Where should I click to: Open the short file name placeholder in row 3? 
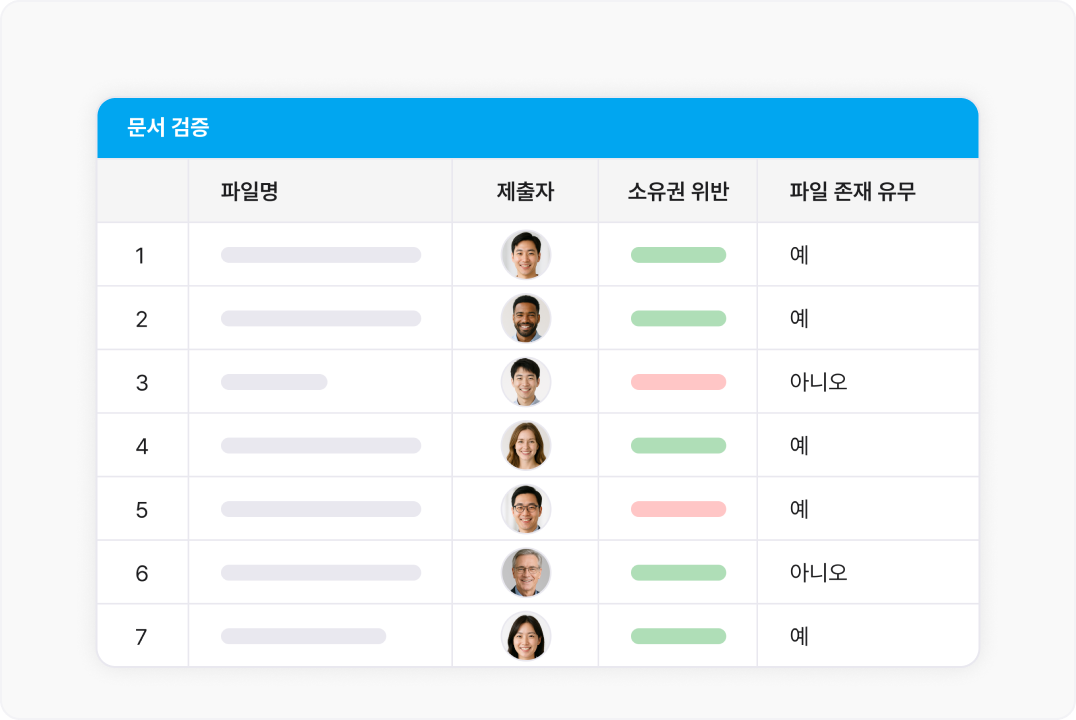pyautogui.click(x=274, y=382)
